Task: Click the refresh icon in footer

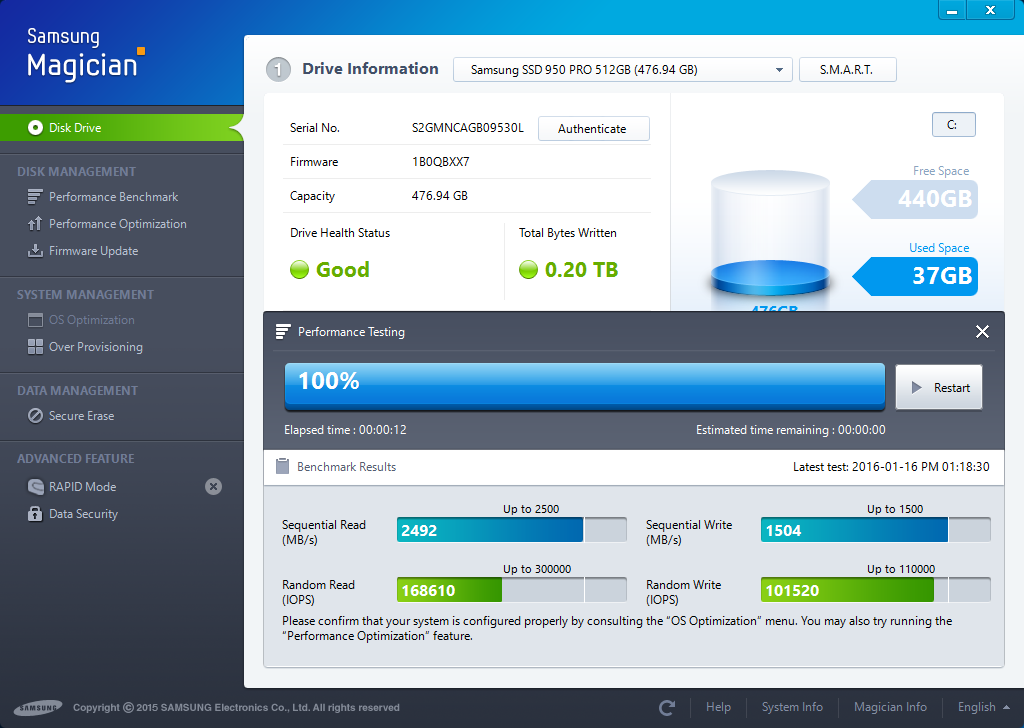Action: point(667,708)
